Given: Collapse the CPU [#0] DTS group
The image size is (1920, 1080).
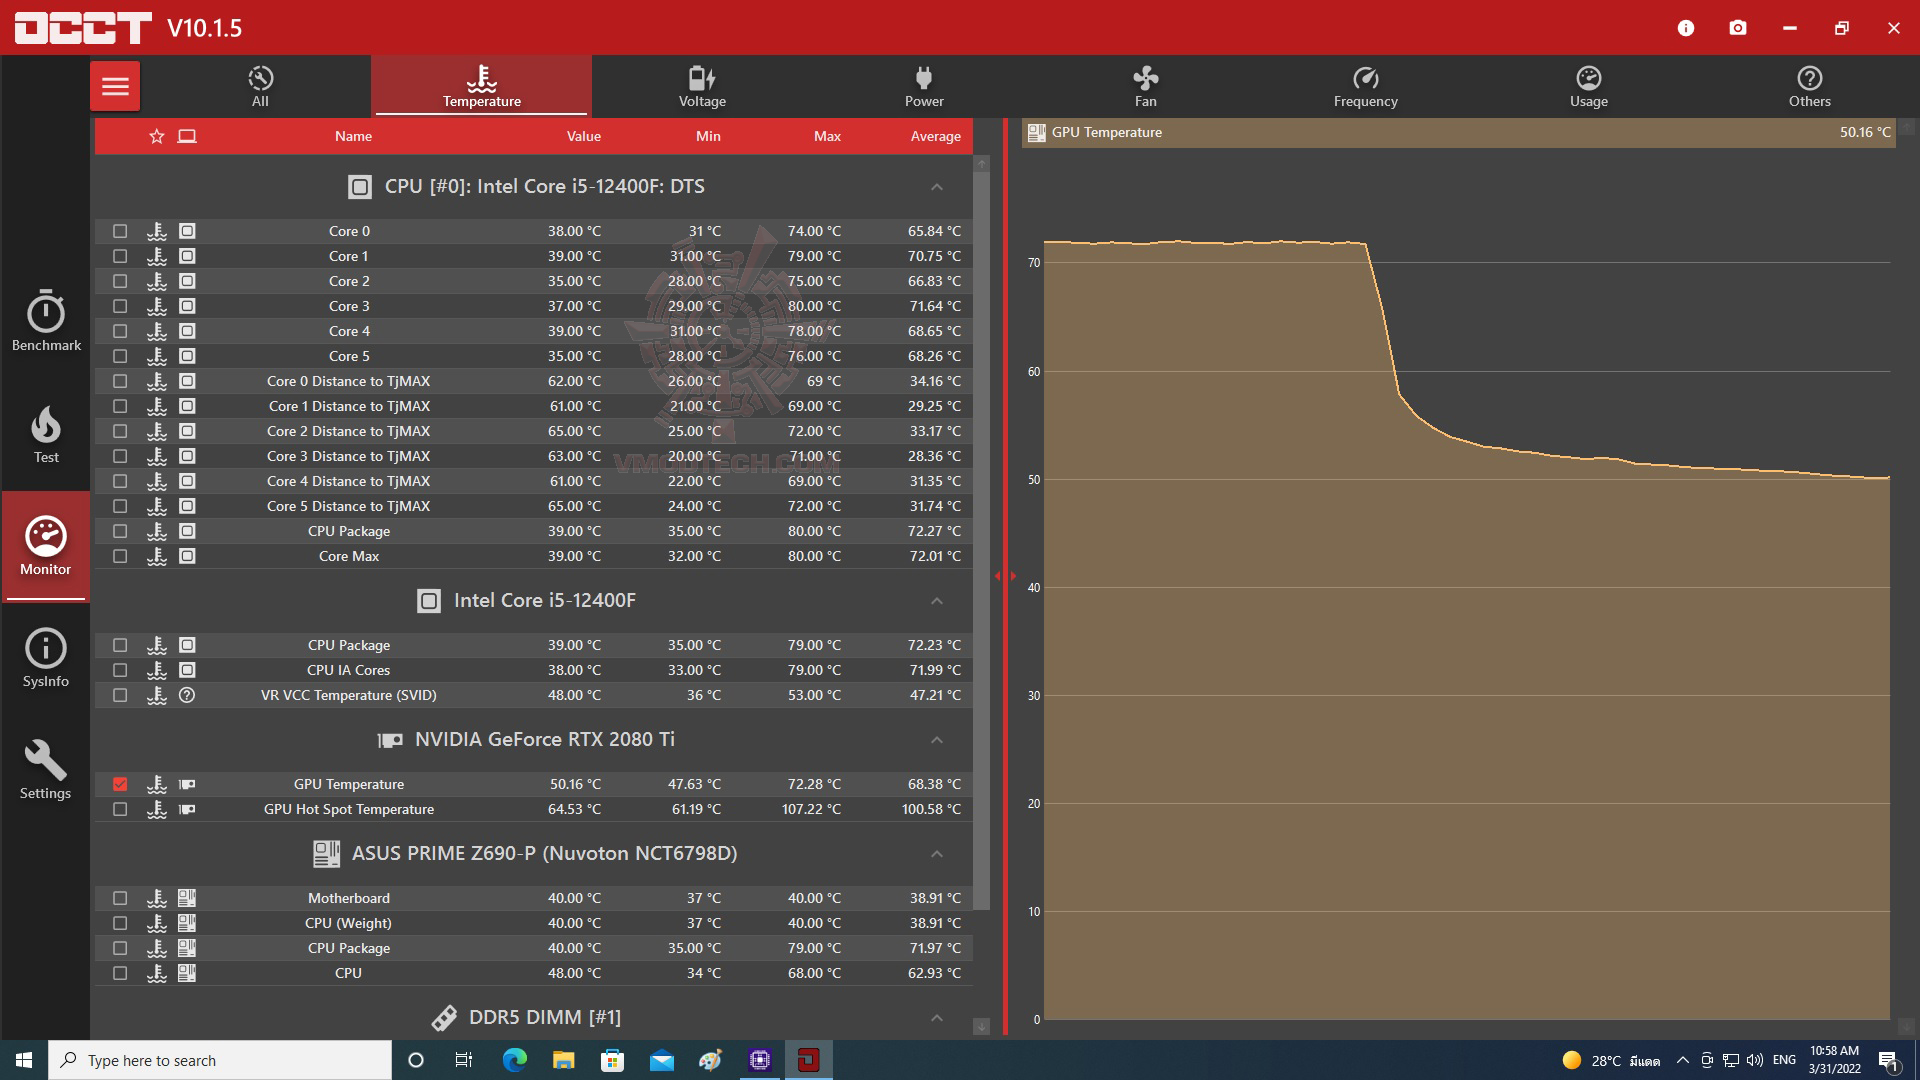Looking at the screenshot, I should click(x=936, y=187).
